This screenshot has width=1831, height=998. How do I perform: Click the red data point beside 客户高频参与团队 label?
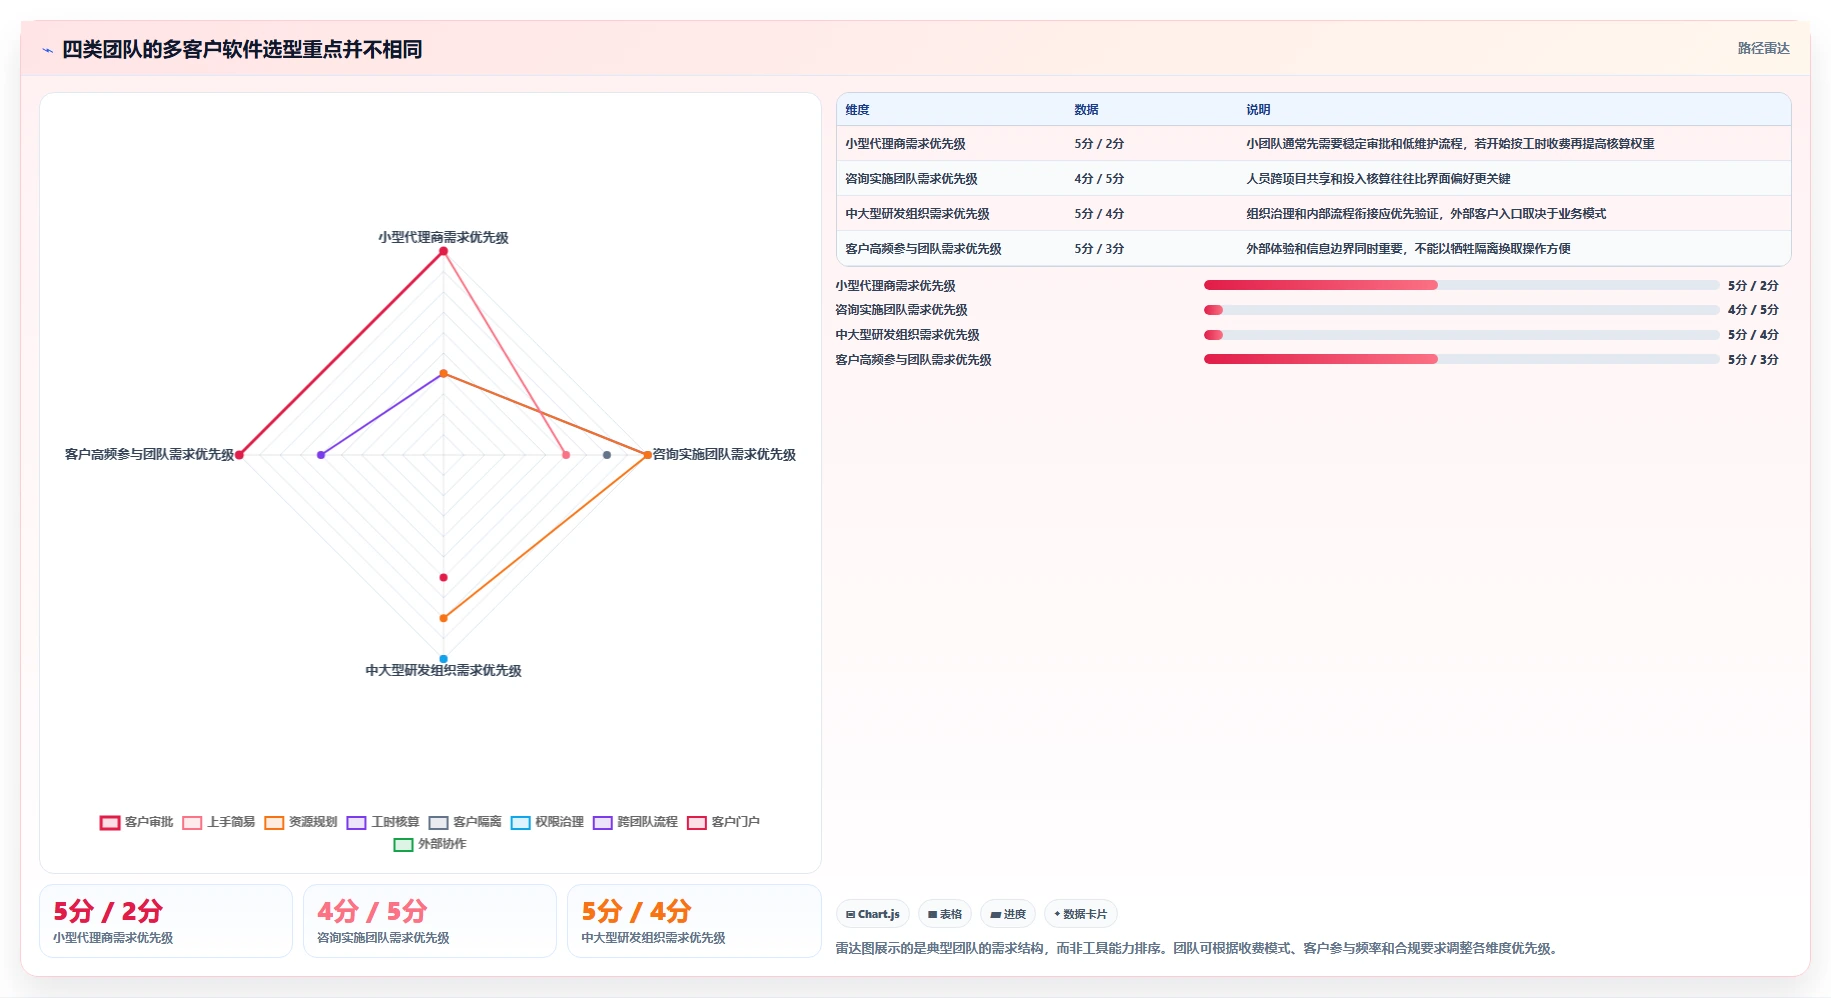(x=239, y=455)
